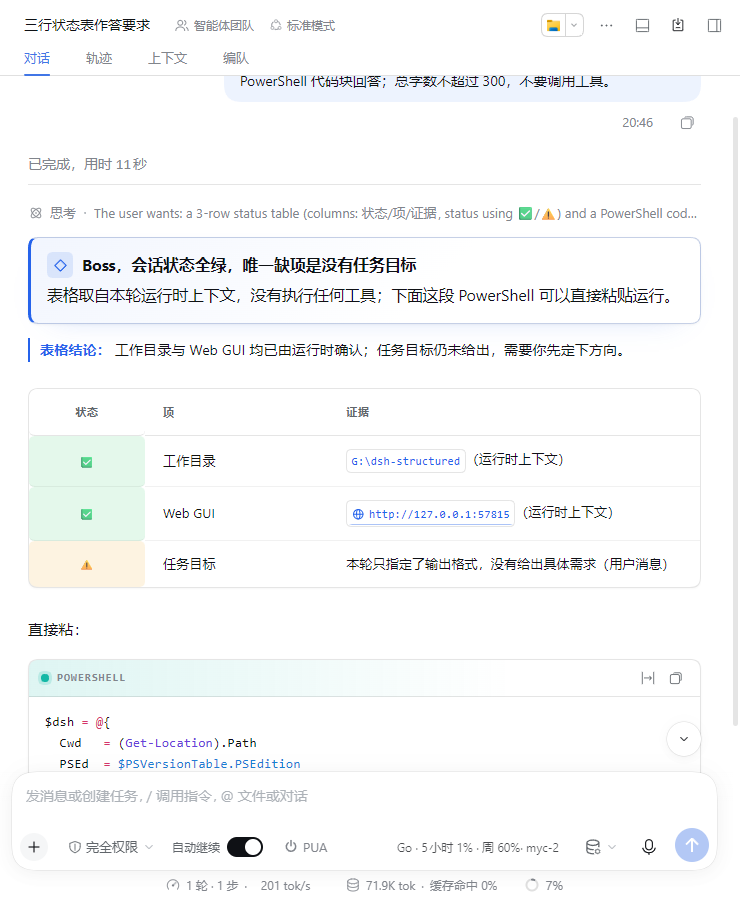The image size is (740, 900).
Task: Click the 7% context usage ring
Action: click(x=544, y=886)
